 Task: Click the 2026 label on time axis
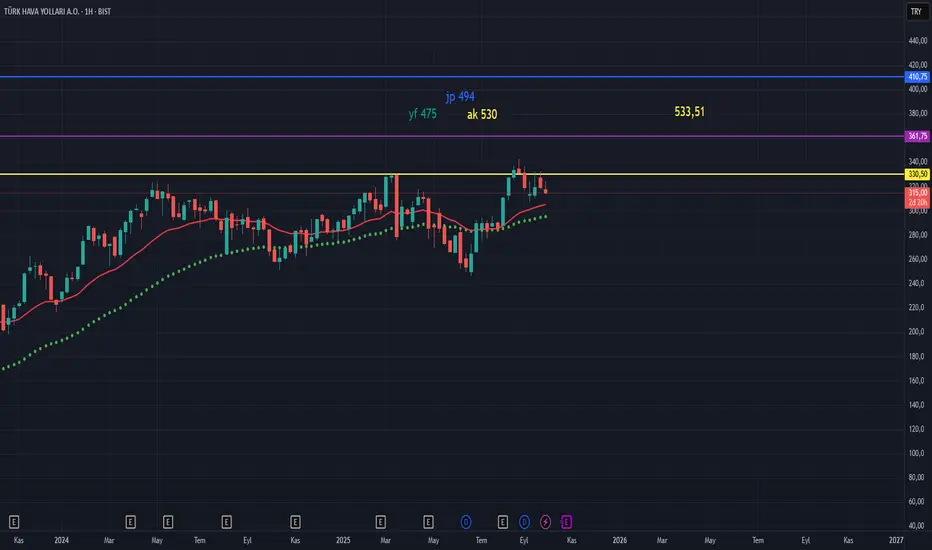pyautogui.click(x=619, y=540)
